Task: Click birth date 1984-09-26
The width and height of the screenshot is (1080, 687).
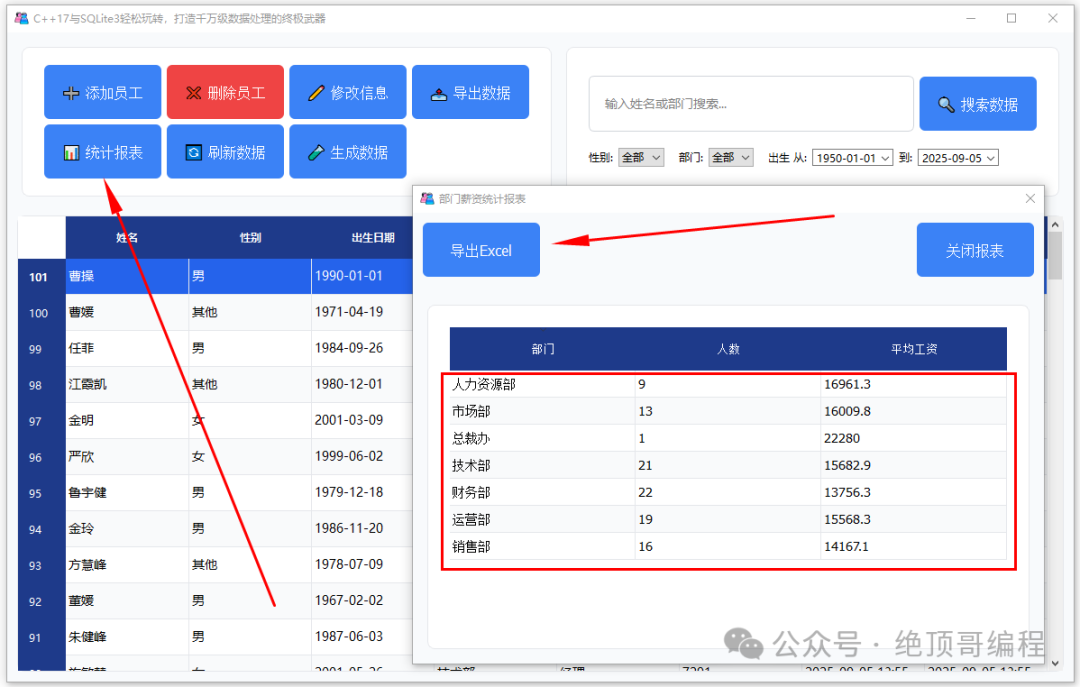Action: 349,348
